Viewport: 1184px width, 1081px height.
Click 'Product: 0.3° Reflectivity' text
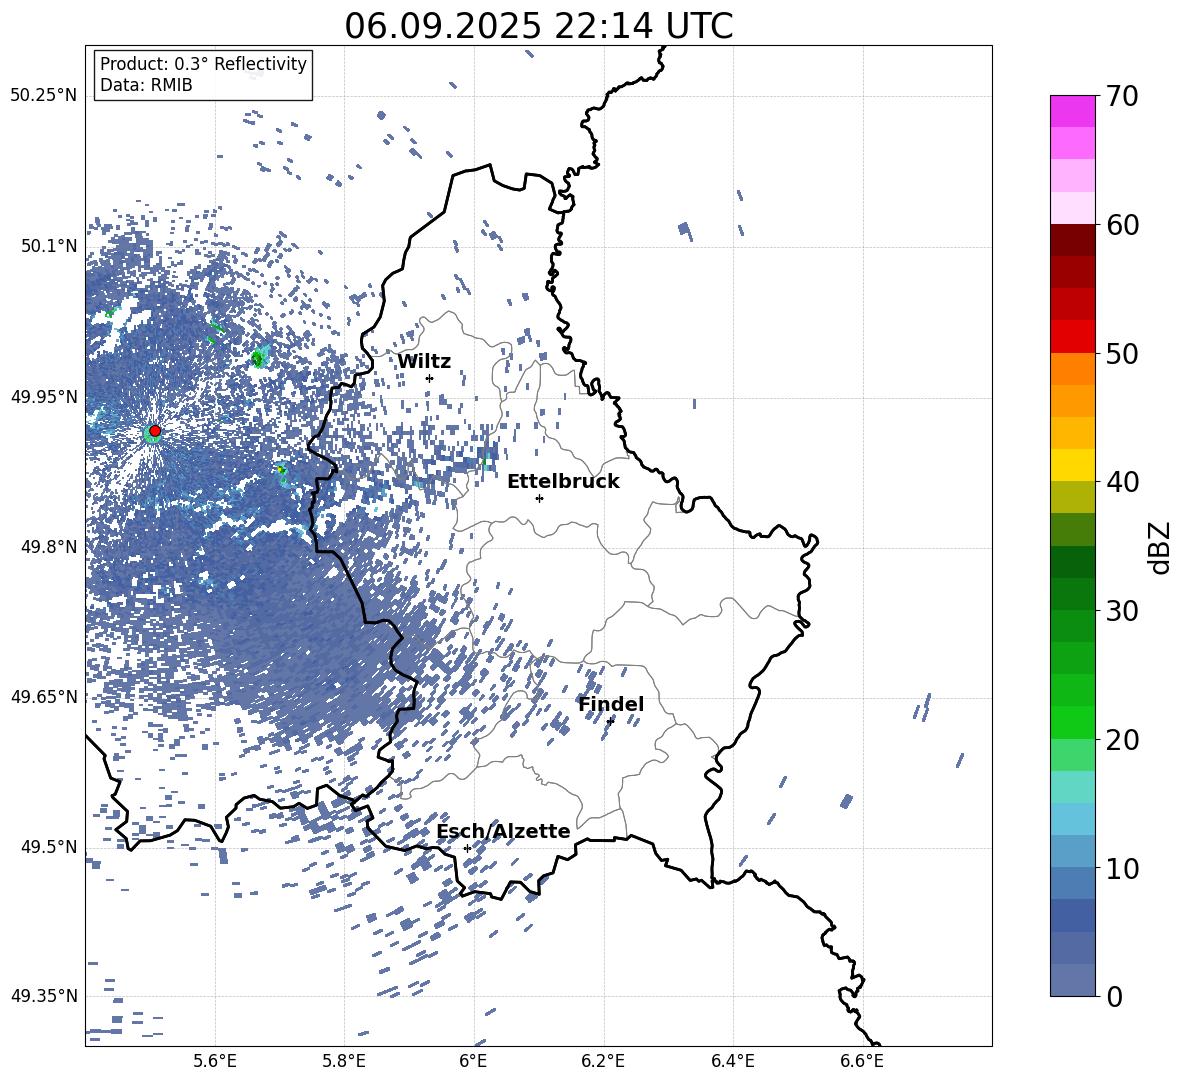pyautogui.click(x=203, y=63)
